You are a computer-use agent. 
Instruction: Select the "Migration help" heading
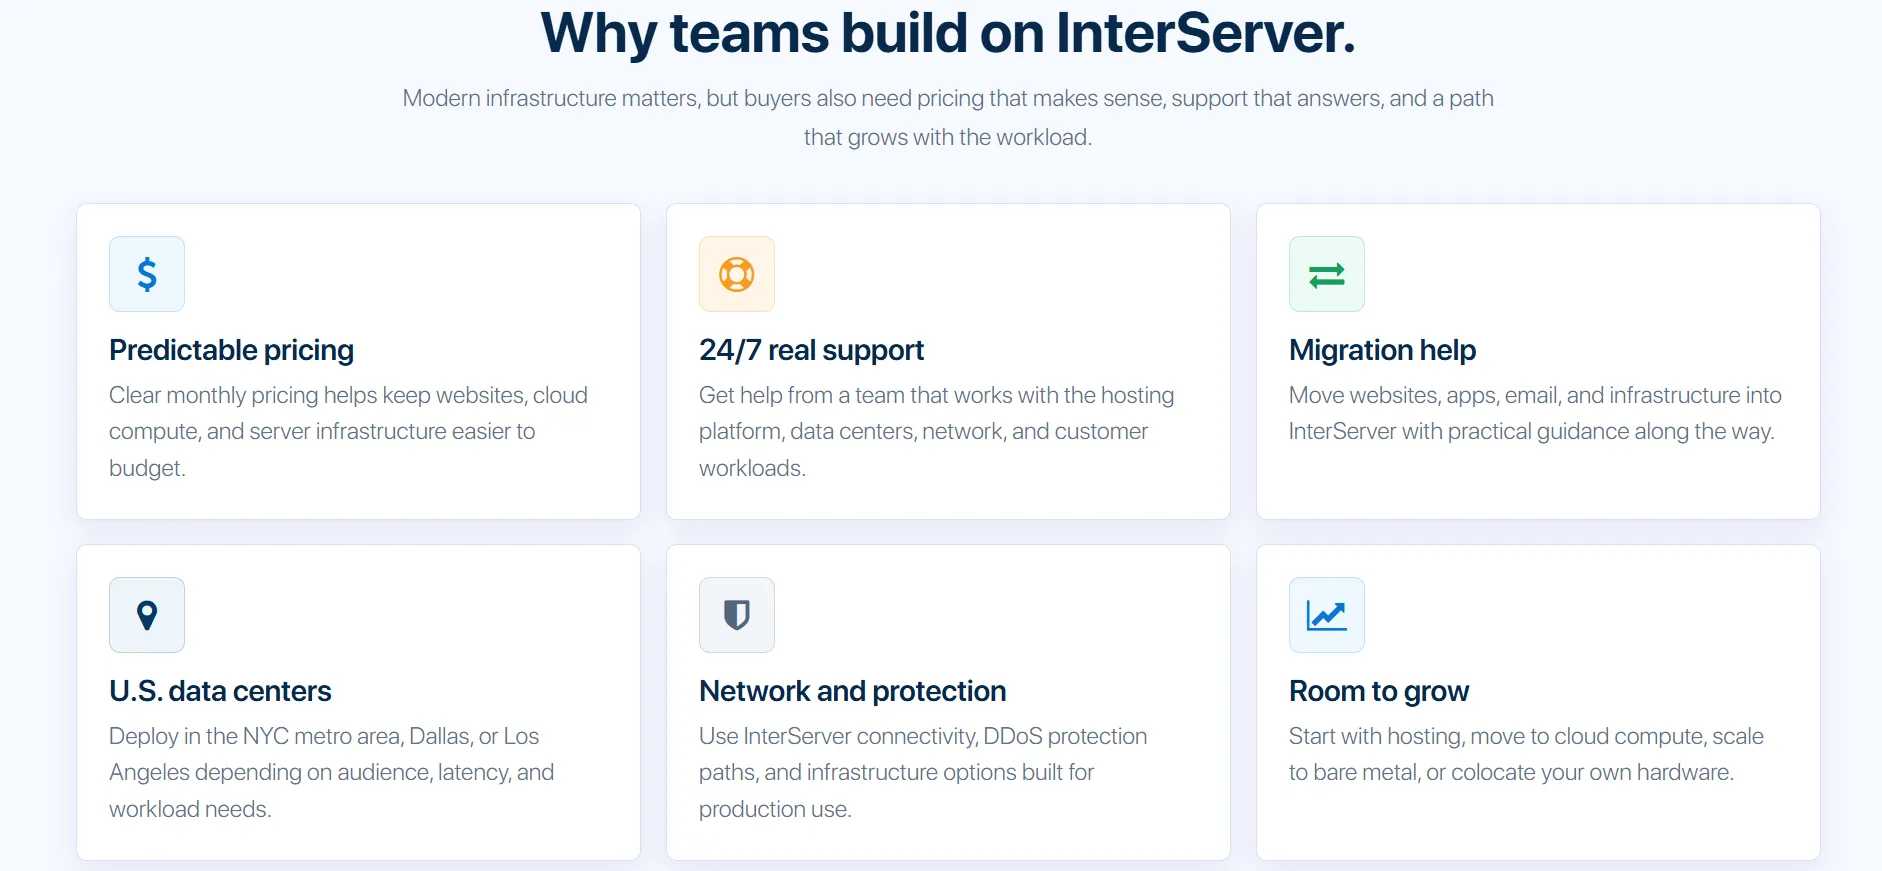[1382, 350]
